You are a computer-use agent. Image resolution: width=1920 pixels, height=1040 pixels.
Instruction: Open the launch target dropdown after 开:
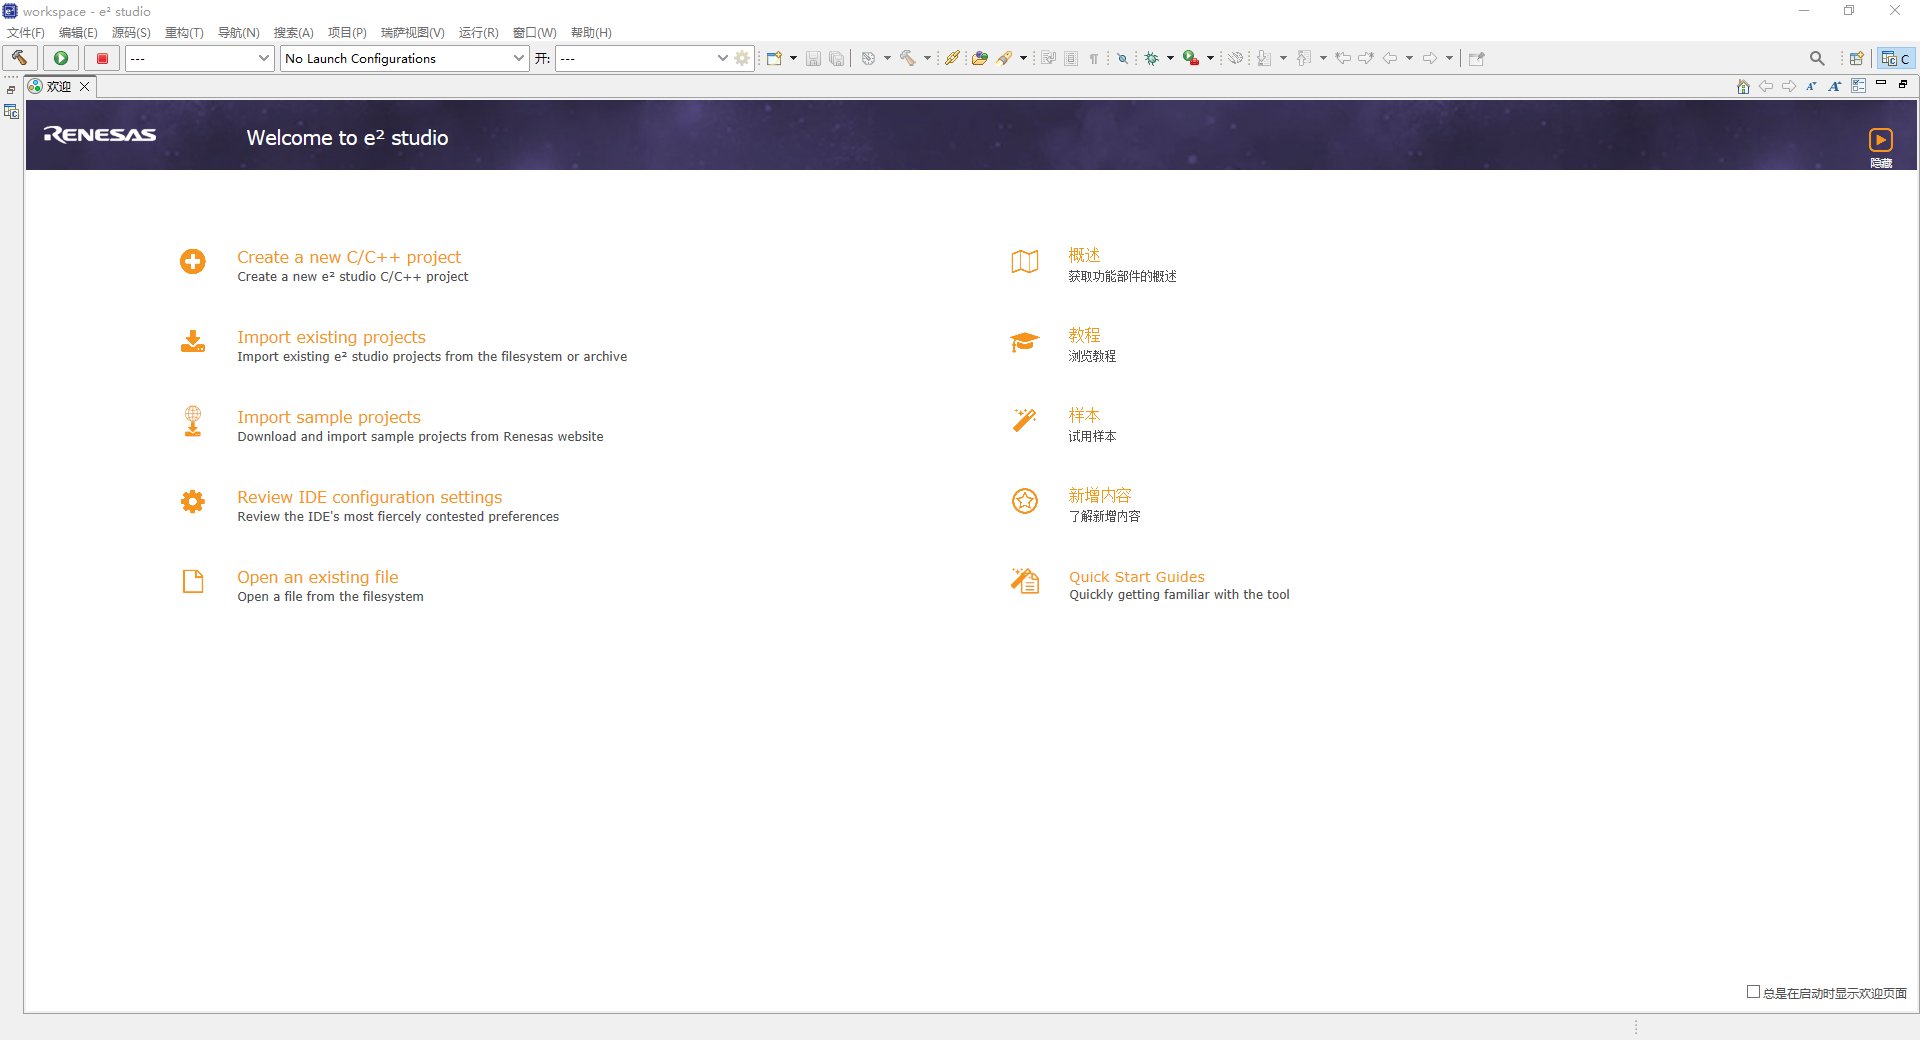pos(643,58)
